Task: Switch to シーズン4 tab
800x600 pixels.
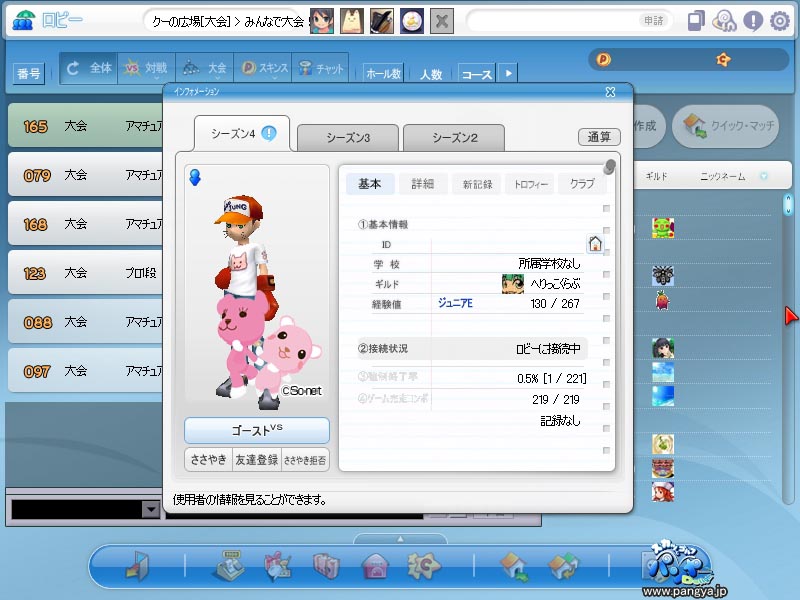Action: [242, 134]
